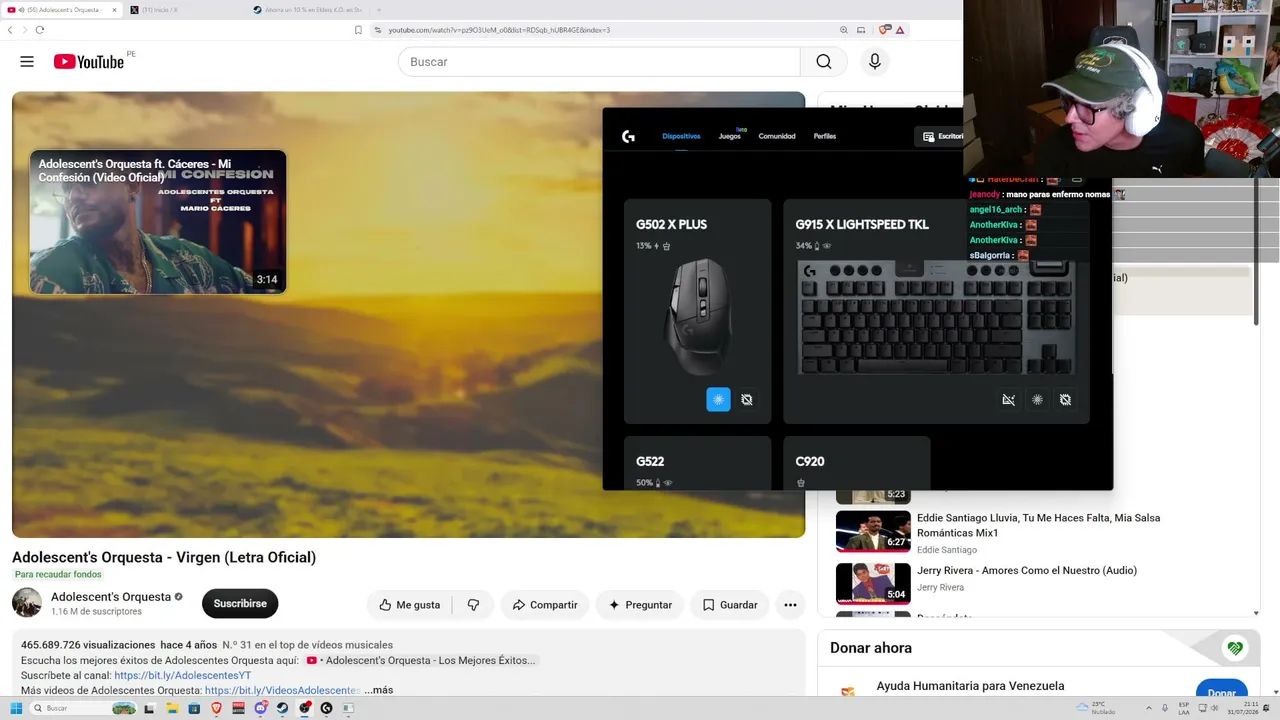Expand the description with ...más
The width and height of the screenshot is (1280, 720).
[379, 690]
